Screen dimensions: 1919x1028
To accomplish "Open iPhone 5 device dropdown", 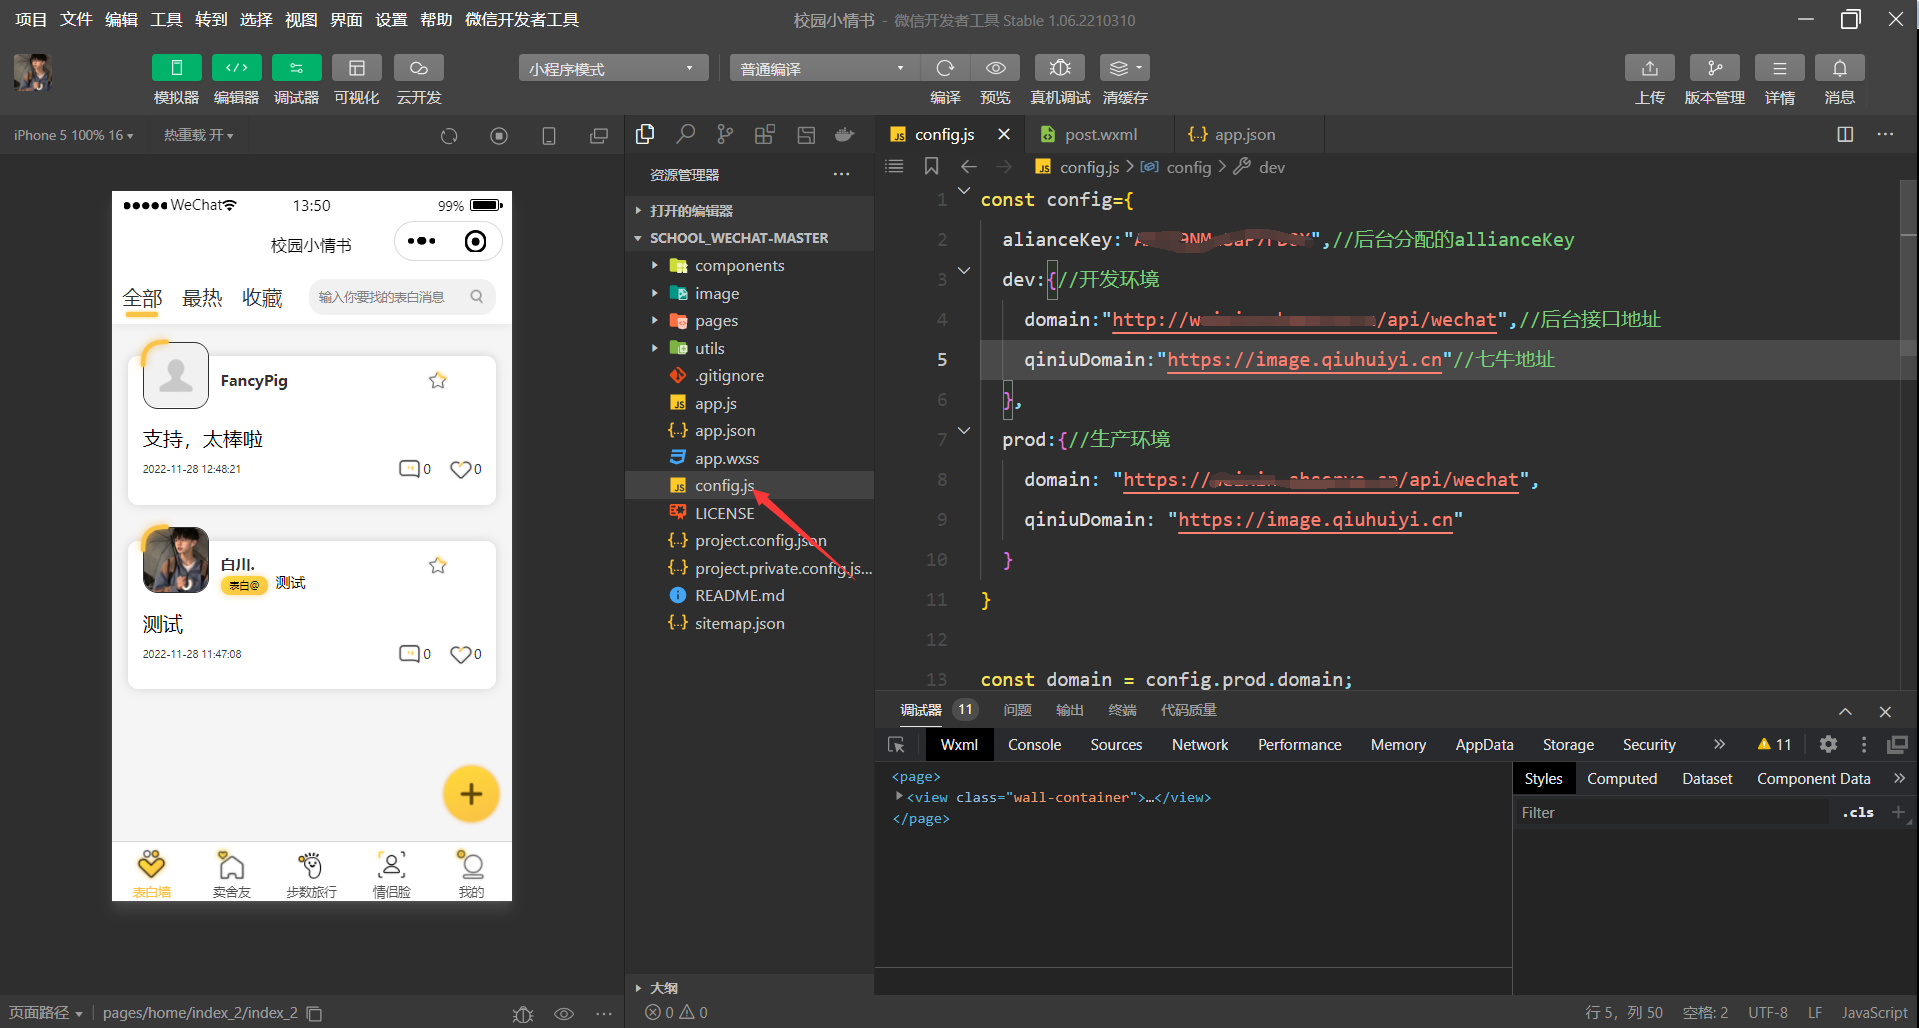I will coord(73,135).
